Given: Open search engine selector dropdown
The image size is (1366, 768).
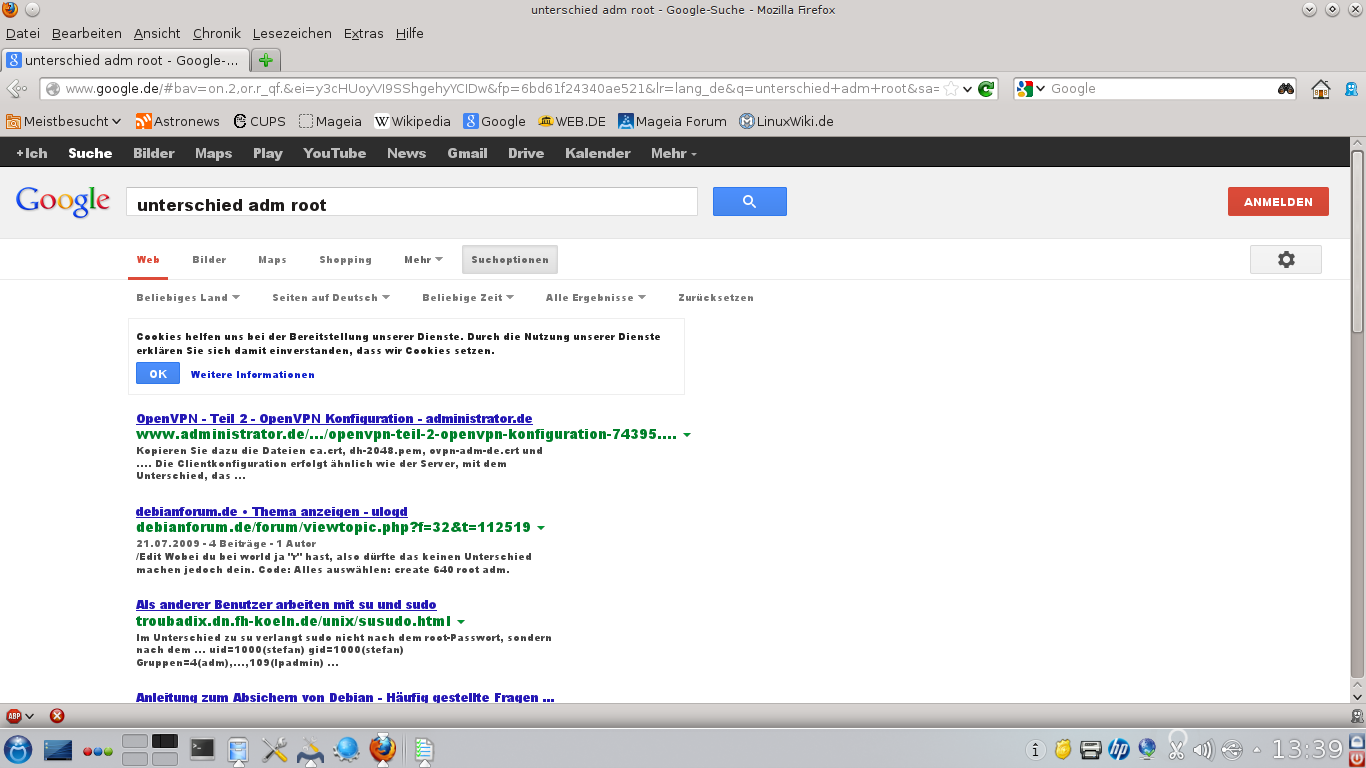Looking at the screenshot, I should tap(1031, 88).
